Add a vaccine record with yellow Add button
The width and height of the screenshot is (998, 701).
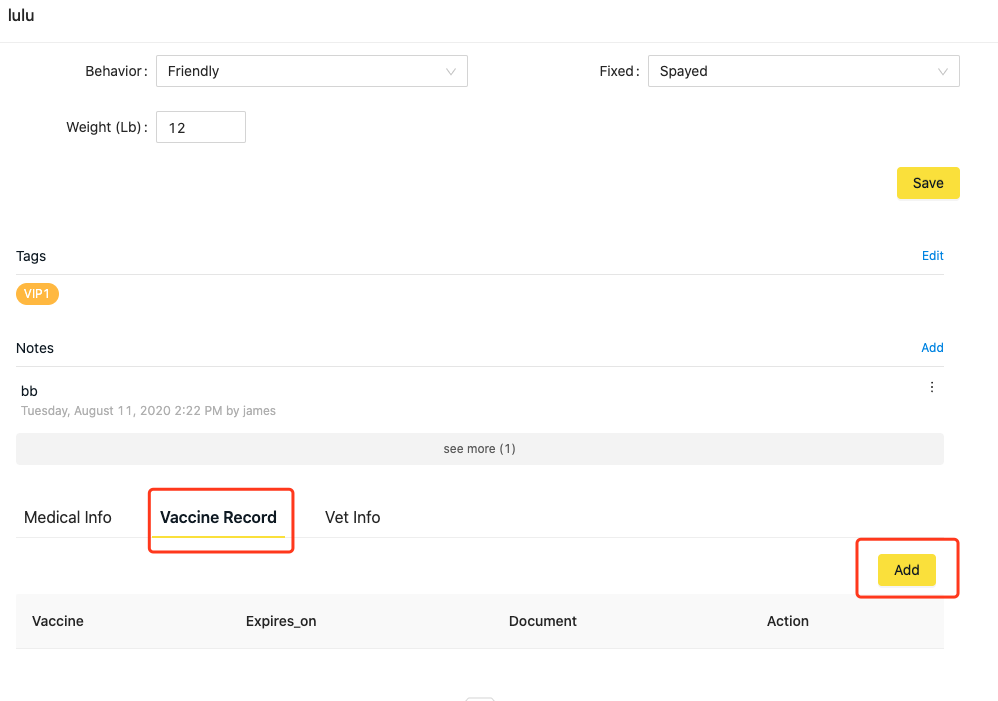(907, 570)
